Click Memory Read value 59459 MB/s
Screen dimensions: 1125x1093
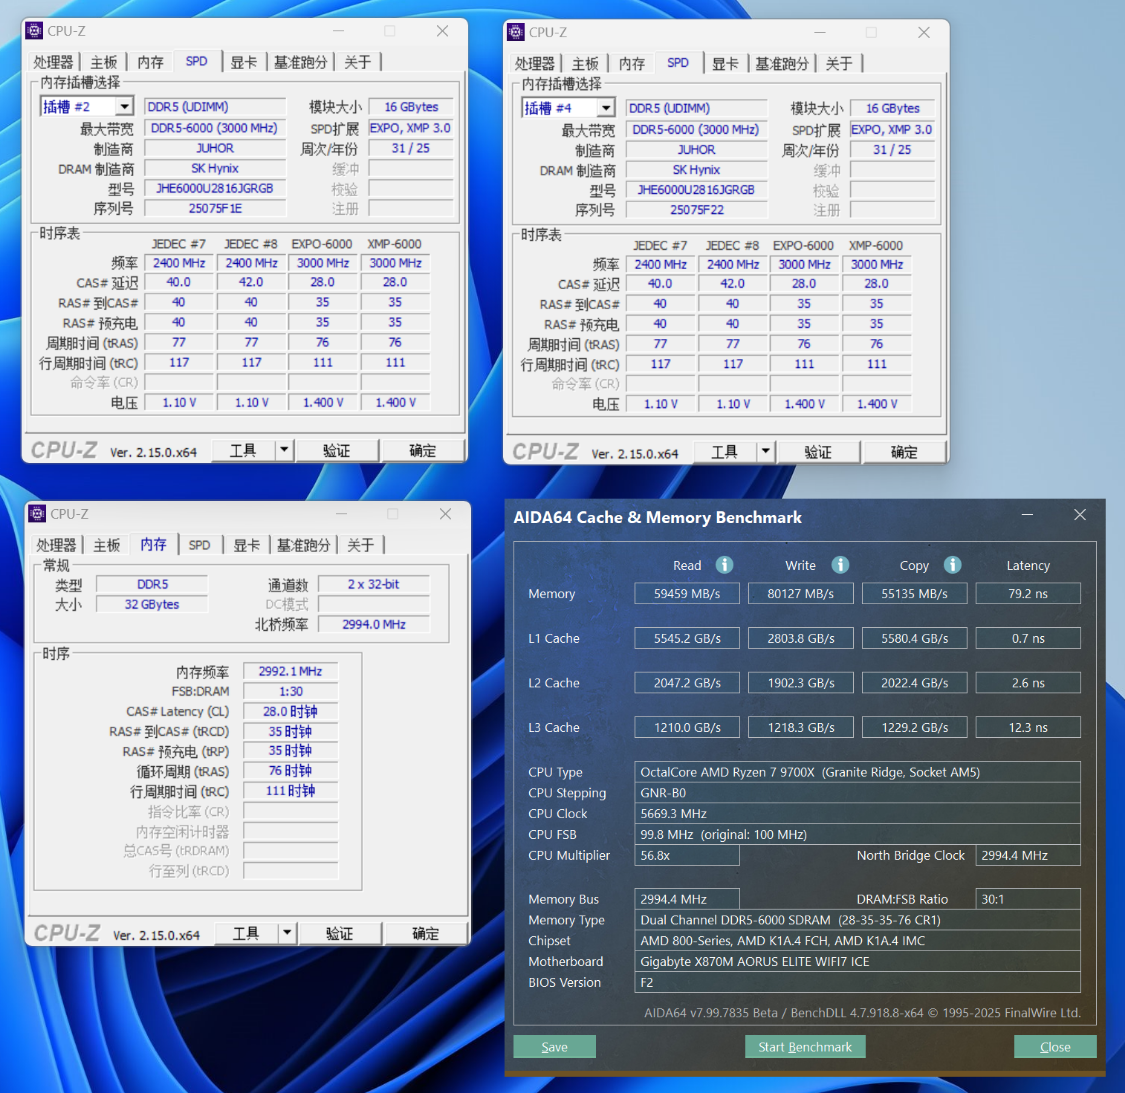(x=687, y=594)
